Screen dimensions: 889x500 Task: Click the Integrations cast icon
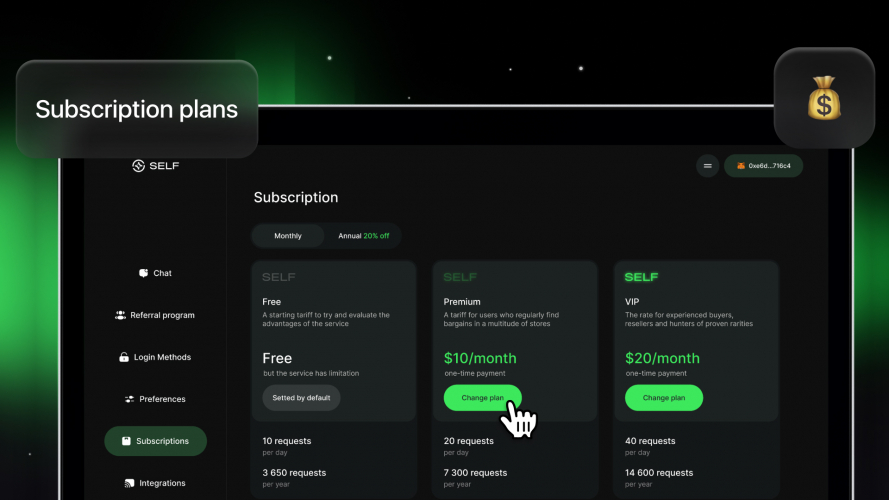pyautogui.click(x=129, y=483)
